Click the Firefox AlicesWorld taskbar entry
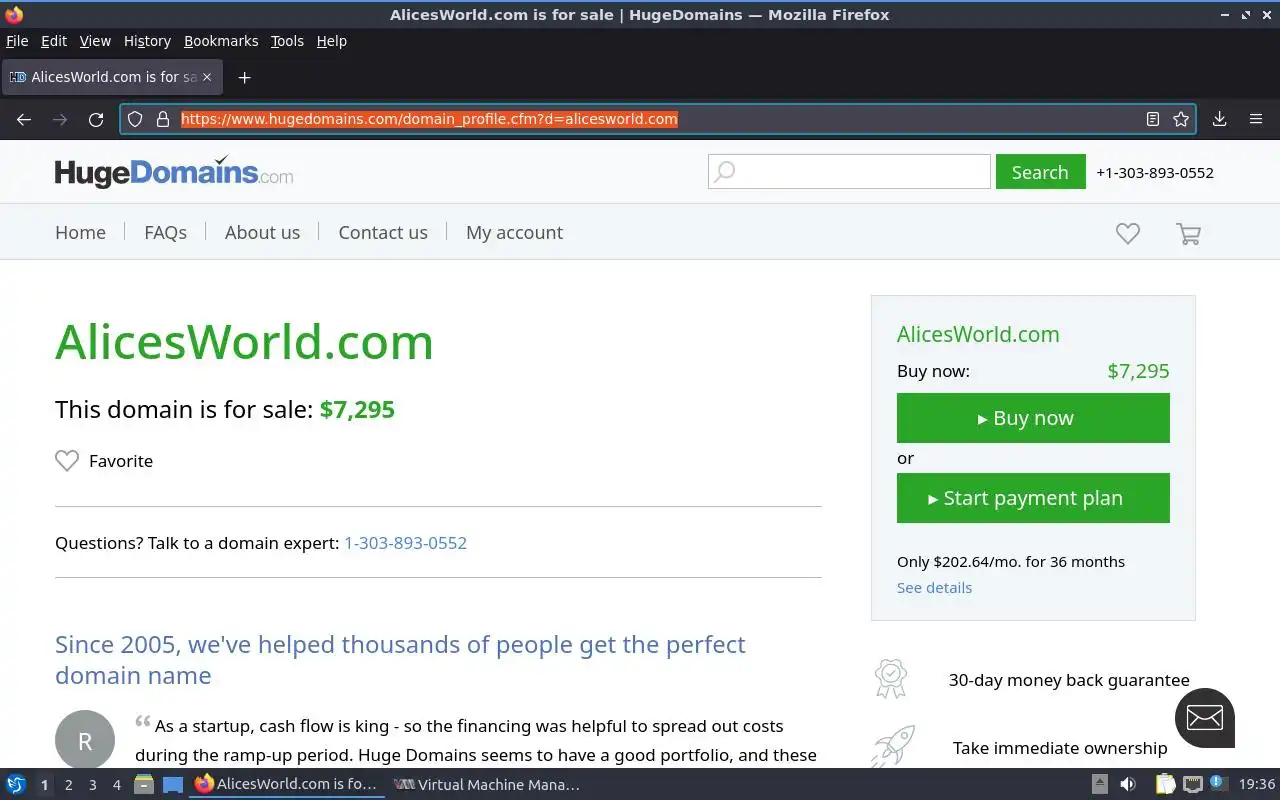This screenshot has width=1280, height=800. [x=287, y=785]
